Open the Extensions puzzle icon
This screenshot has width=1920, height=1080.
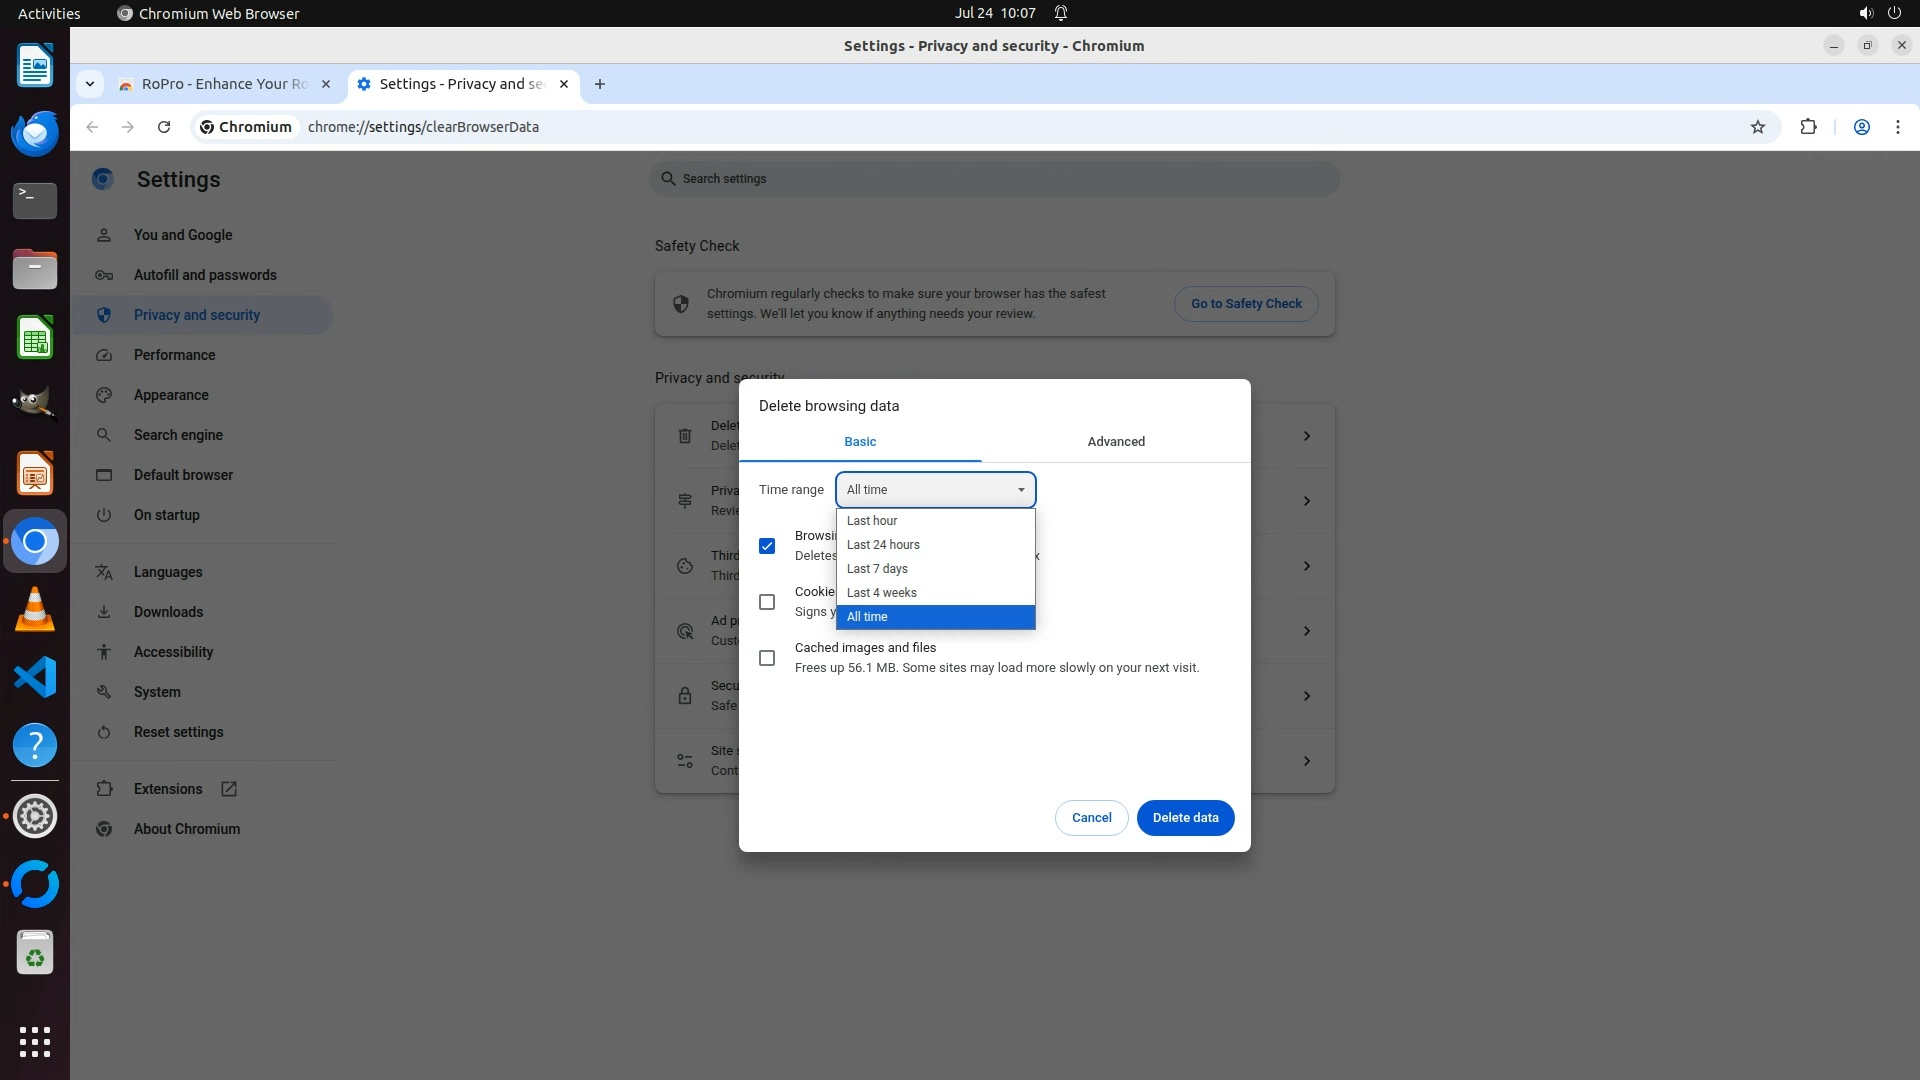coord(1808,127)
